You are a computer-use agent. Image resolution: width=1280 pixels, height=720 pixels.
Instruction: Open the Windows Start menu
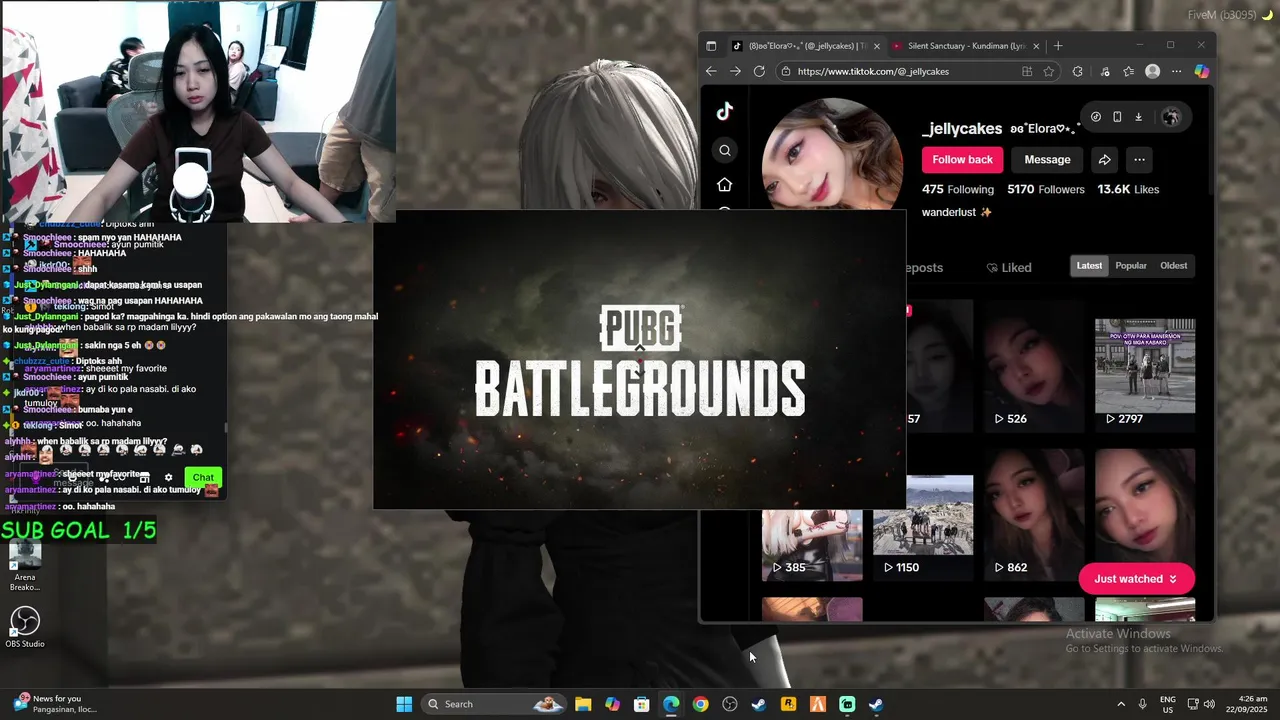(x=404, y=704)
